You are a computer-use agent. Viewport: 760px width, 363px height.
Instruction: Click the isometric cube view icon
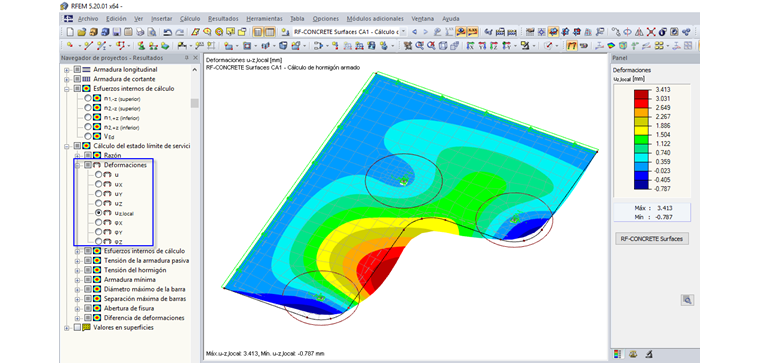pos(443,46)
